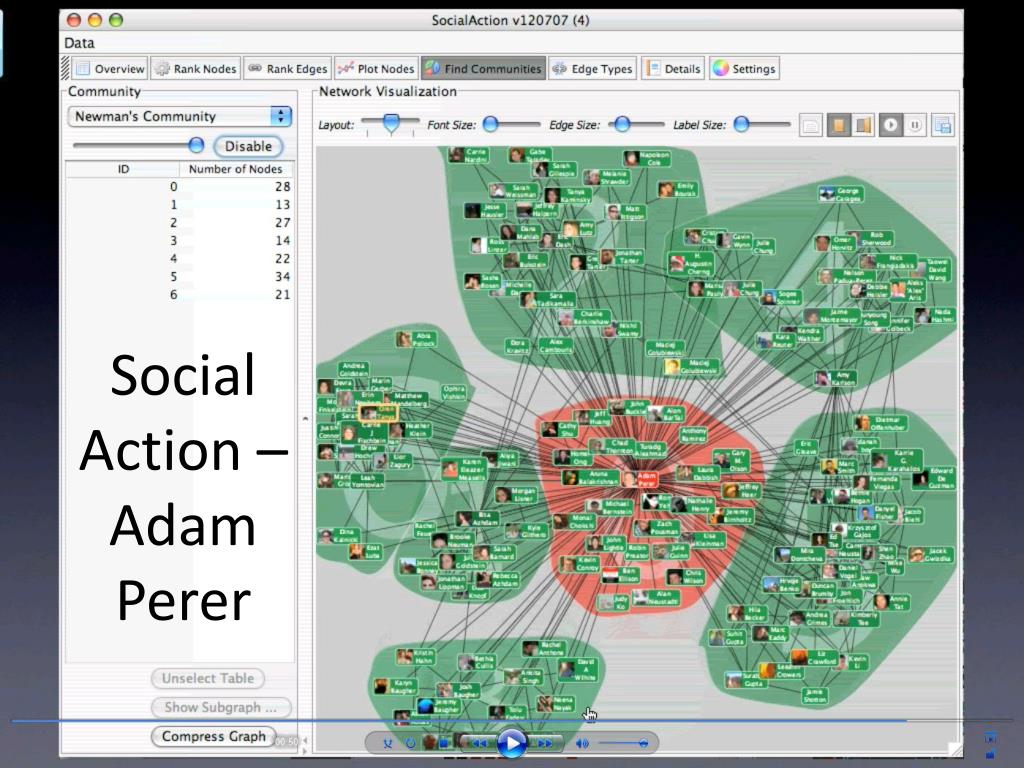This screenshot has width=1024, height=768.
Task: Switch to the Rank Edges tab
Action: (x=287, y=69)
